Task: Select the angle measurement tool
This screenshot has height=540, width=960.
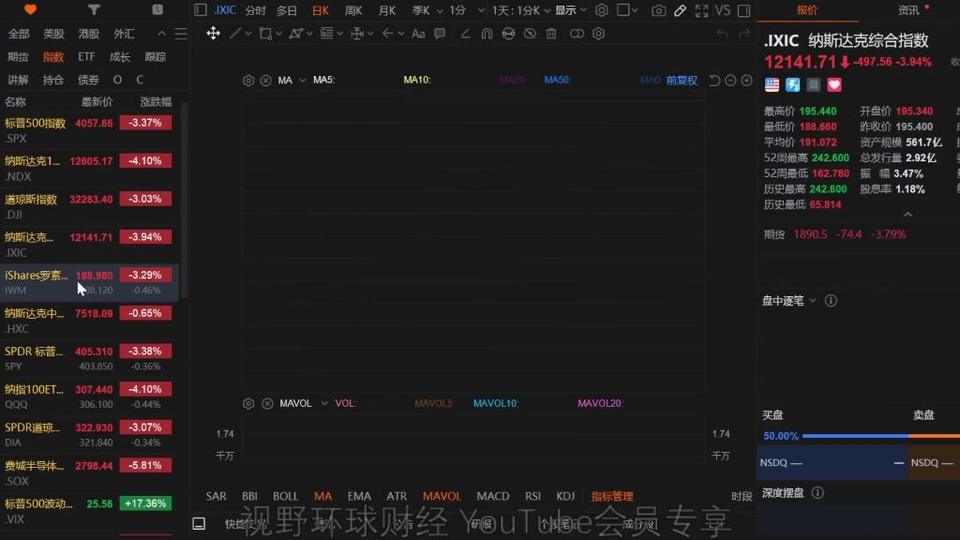Action: click(x=465, y=34)
